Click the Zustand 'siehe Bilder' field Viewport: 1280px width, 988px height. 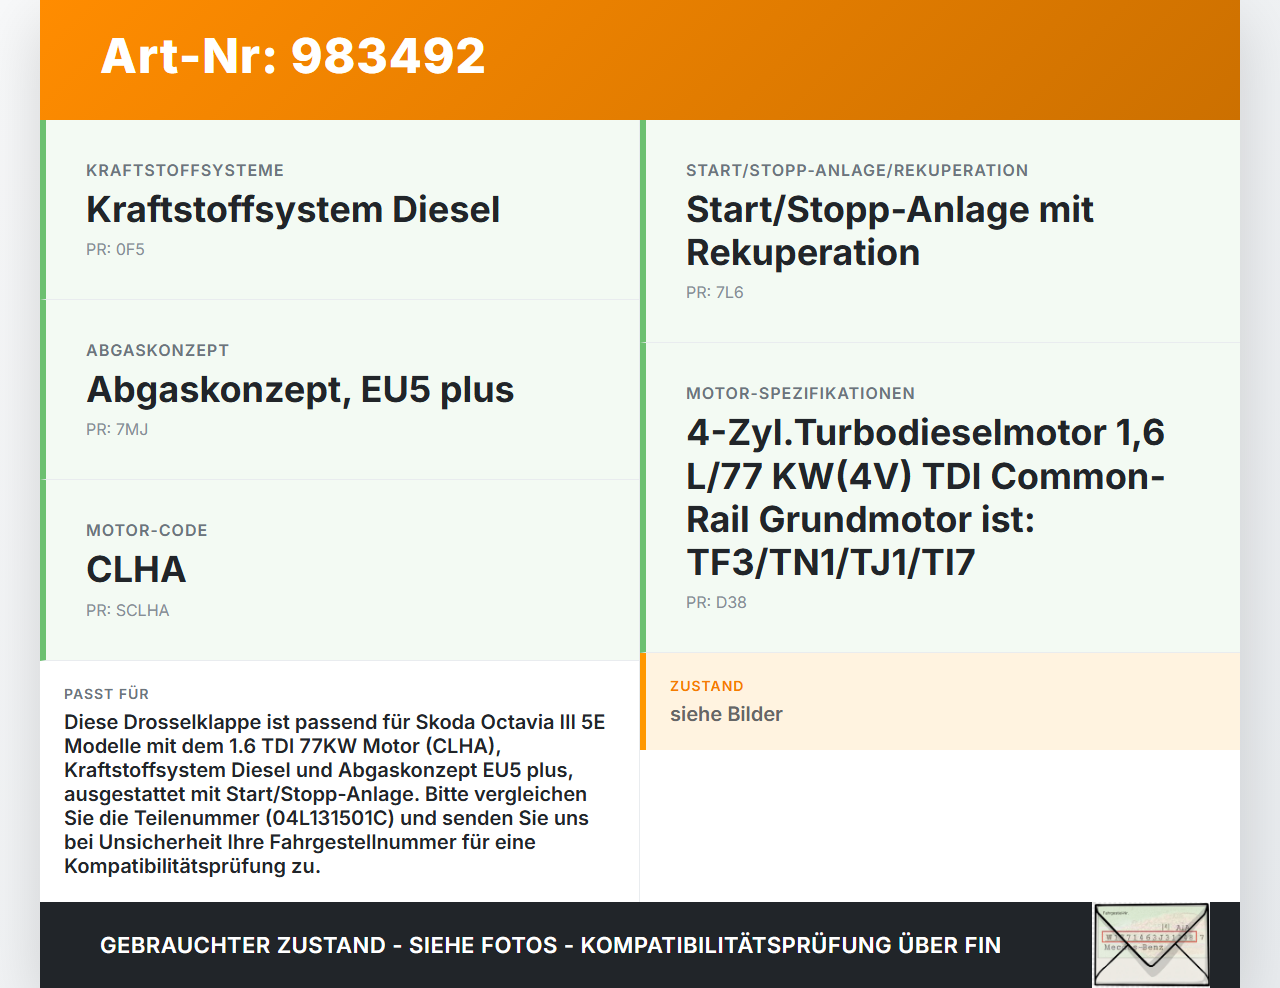[x=726, y=714]
